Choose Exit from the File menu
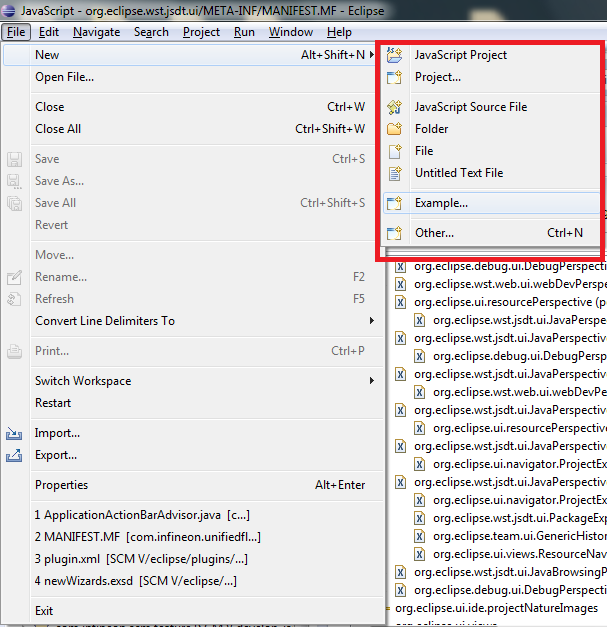 point(192,611)
